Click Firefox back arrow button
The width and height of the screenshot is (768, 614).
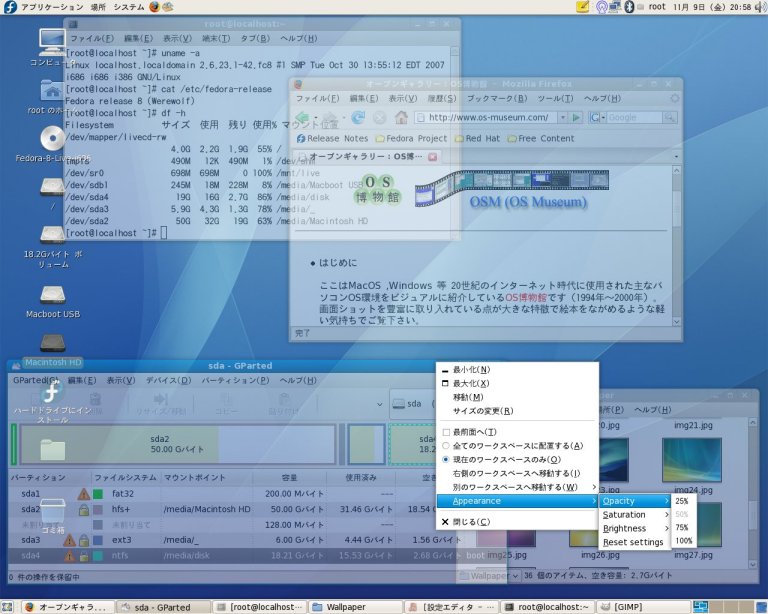pos(303,118)
